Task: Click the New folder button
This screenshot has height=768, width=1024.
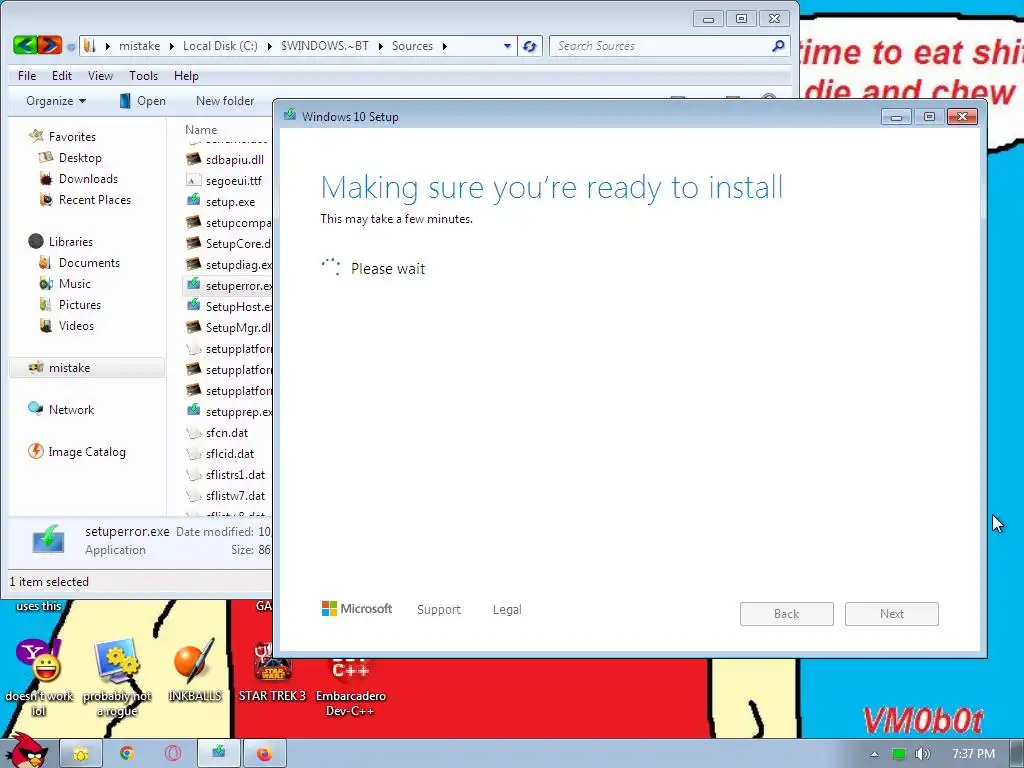Action: click(225, 101)
